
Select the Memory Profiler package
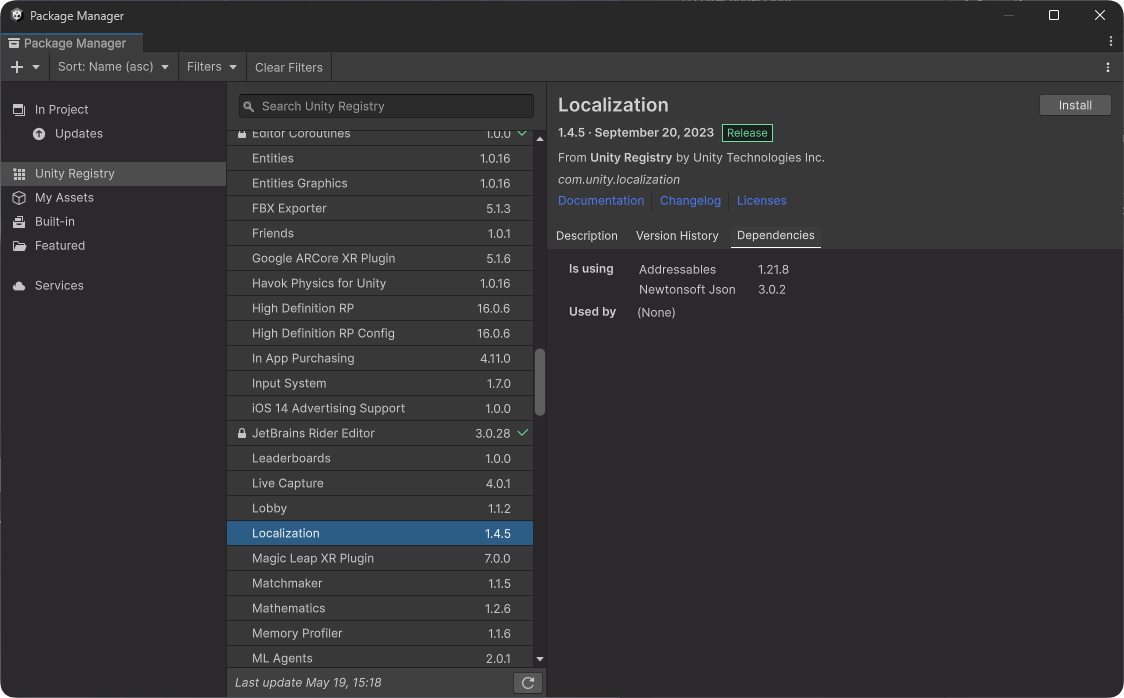tap(380, 634)
